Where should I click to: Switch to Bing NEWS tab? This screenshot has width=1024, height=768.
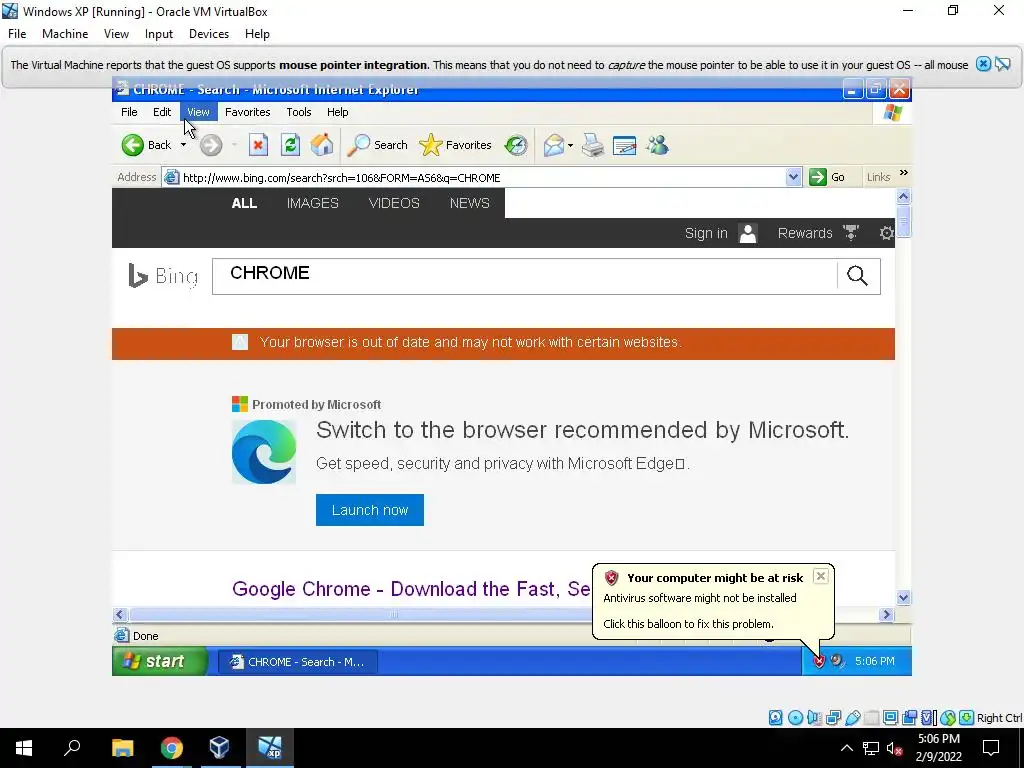pos(470,203)
